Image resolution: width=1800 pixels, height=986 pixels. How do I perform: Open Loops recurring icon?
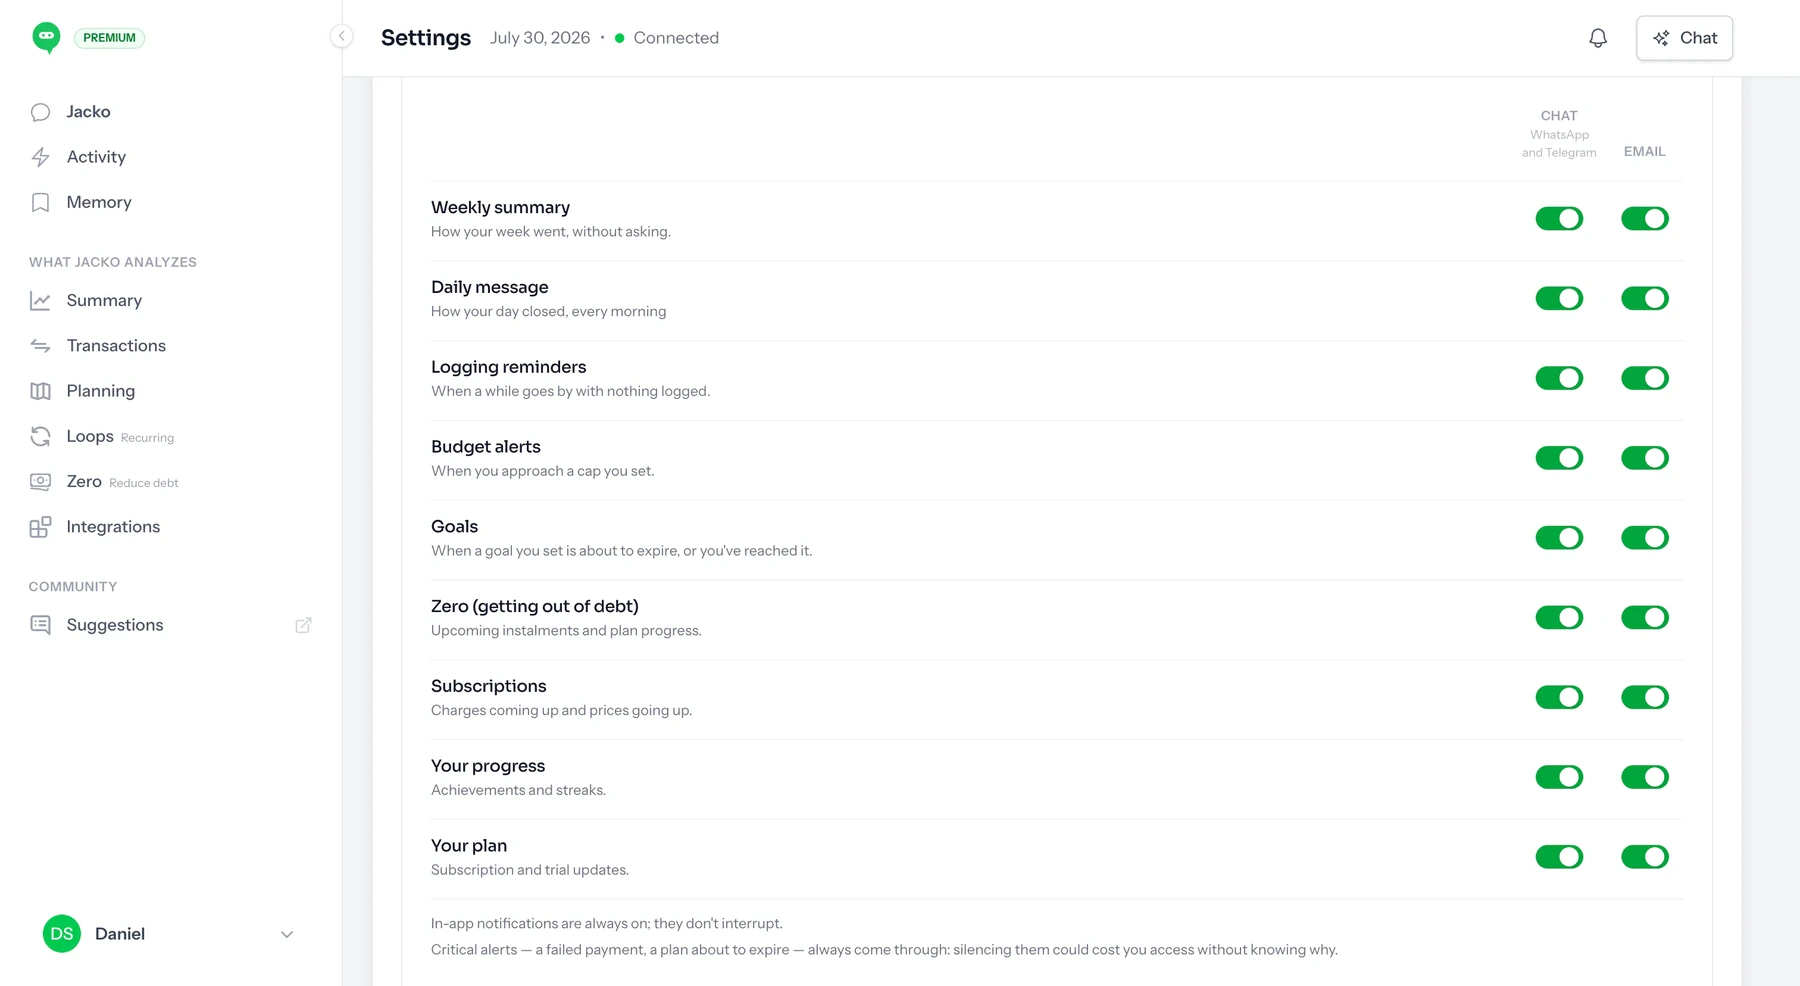40,436
